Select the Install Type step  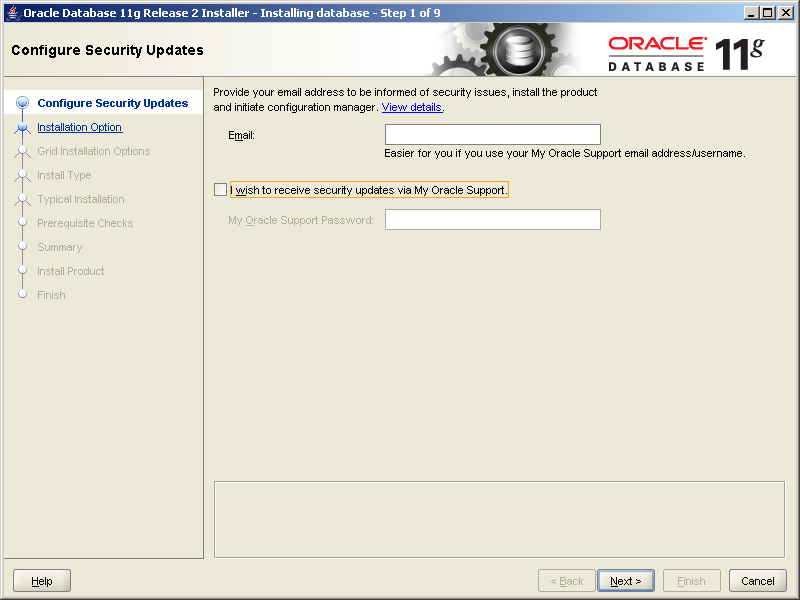pos(64,175)
